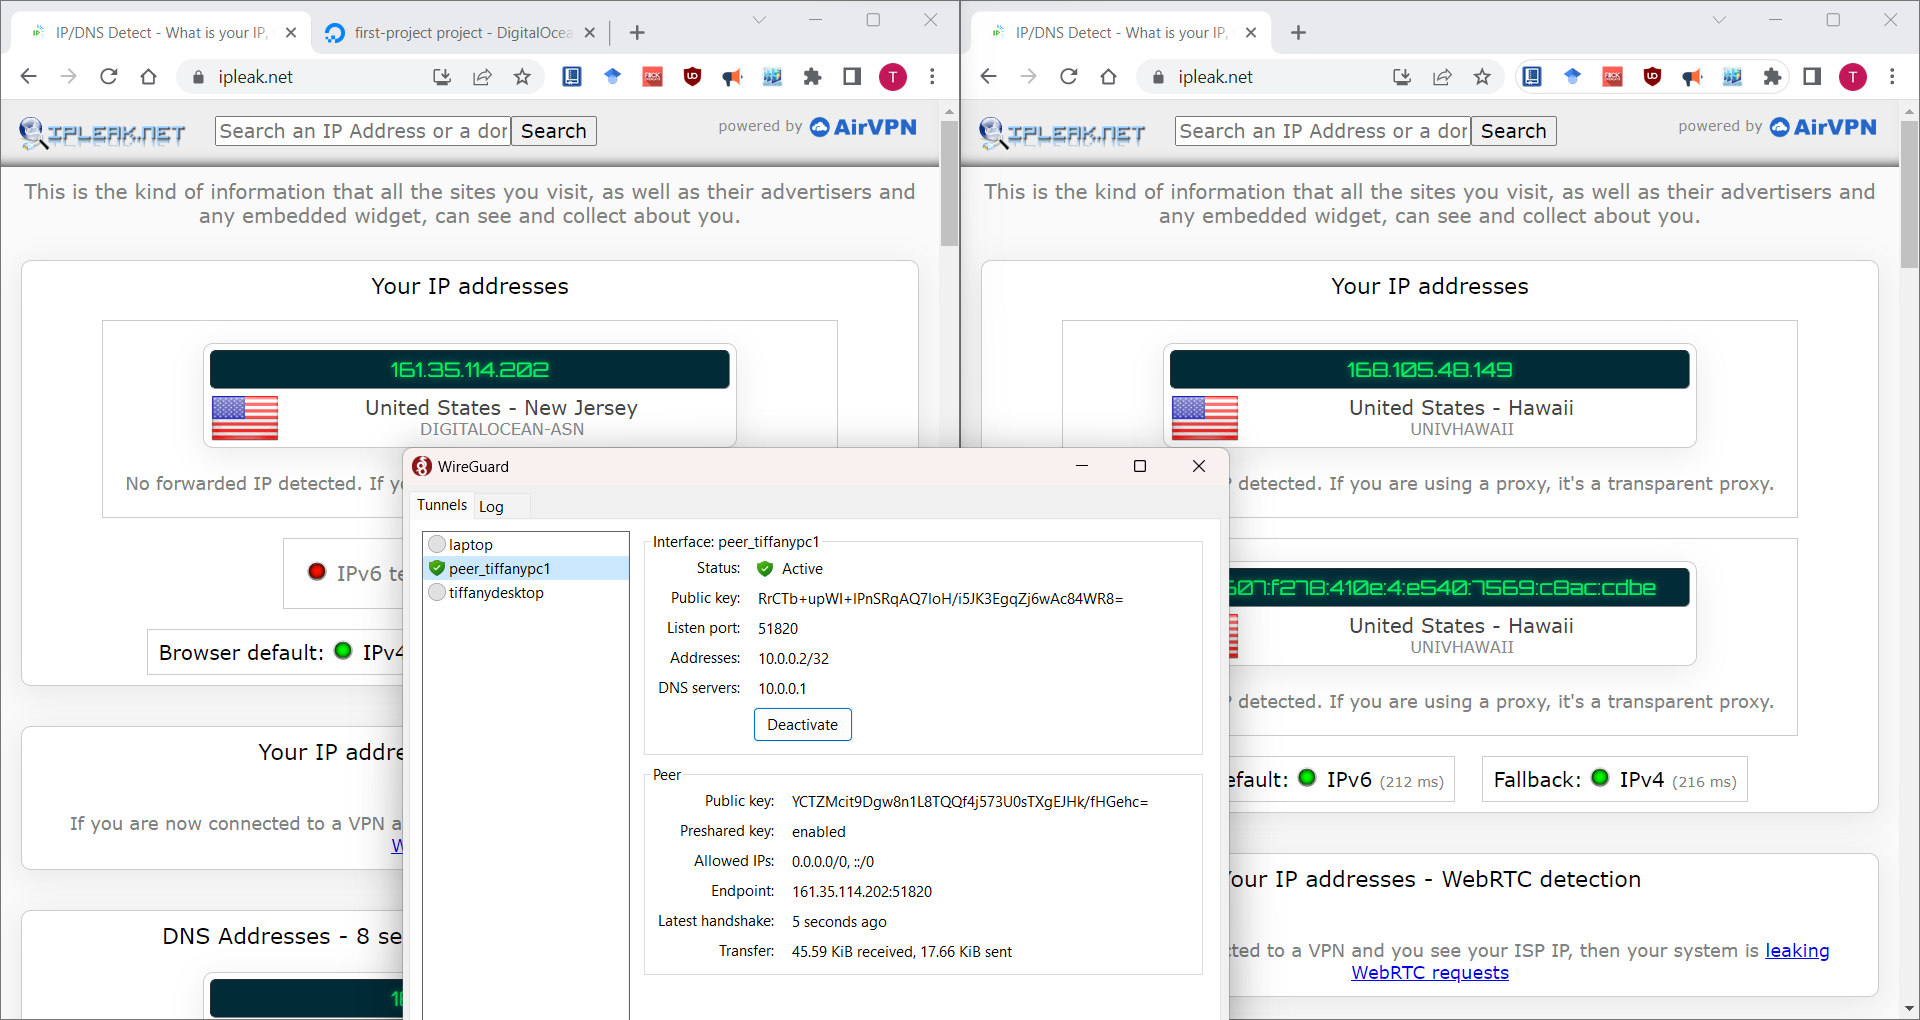Screen dimensions: 1920x1020
Task: Open Chrome menu dots in left browser
Action: 932,77
